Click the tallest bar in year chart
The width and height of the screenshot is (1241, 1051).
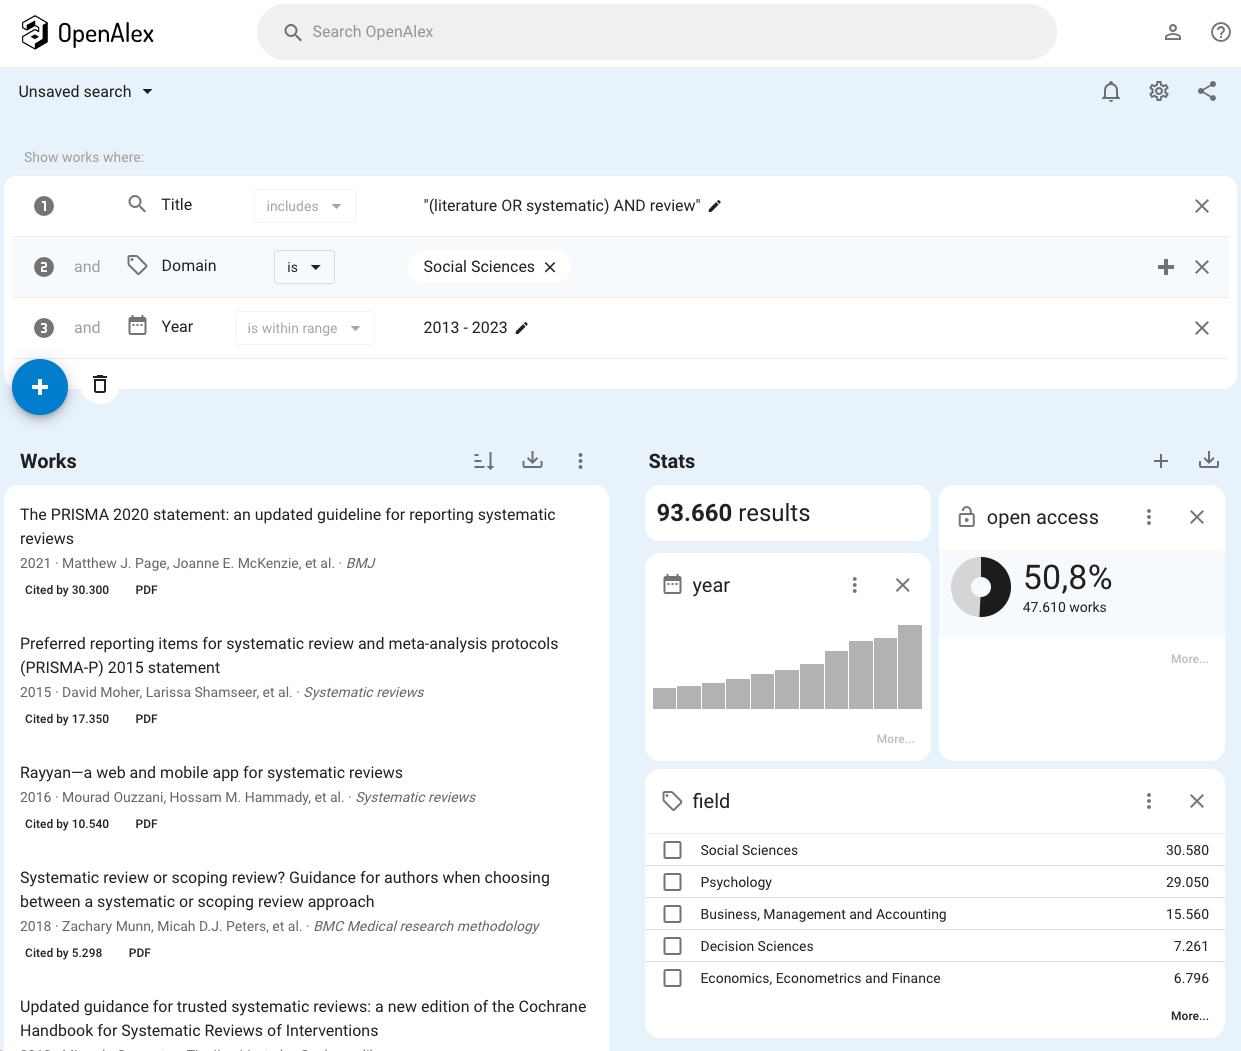click(x=909, y=667)
